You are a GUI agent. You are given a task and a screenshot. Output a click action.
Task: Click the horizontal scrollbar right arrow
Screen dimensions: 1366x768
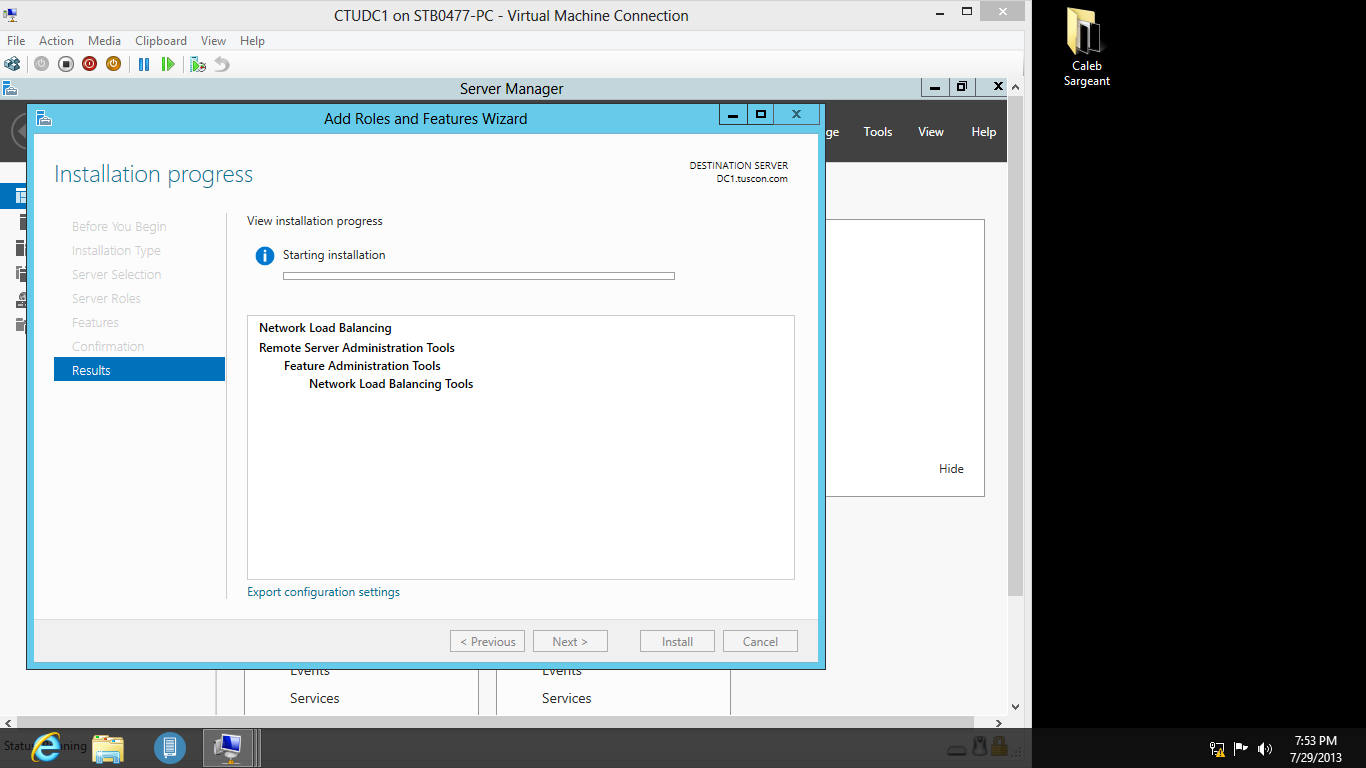[x=999, y=722]
